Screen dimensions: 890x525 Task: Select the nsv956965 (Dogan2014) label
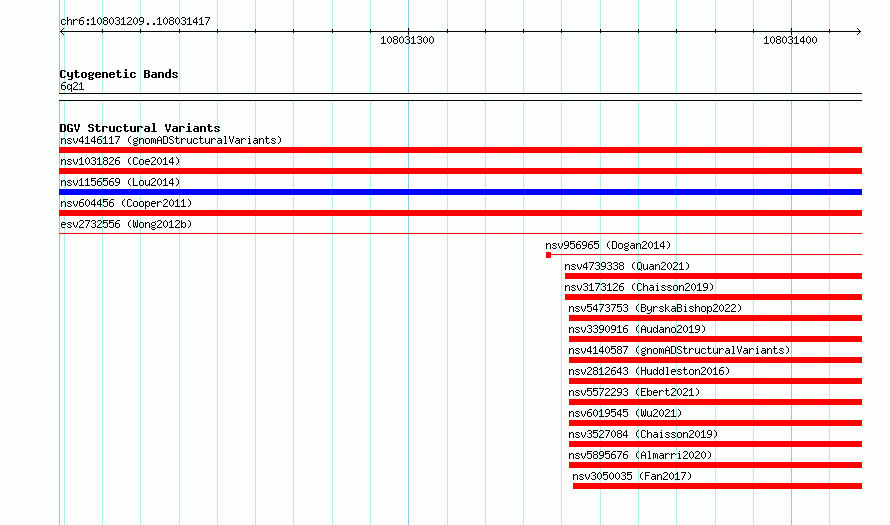tap(608, 245)
